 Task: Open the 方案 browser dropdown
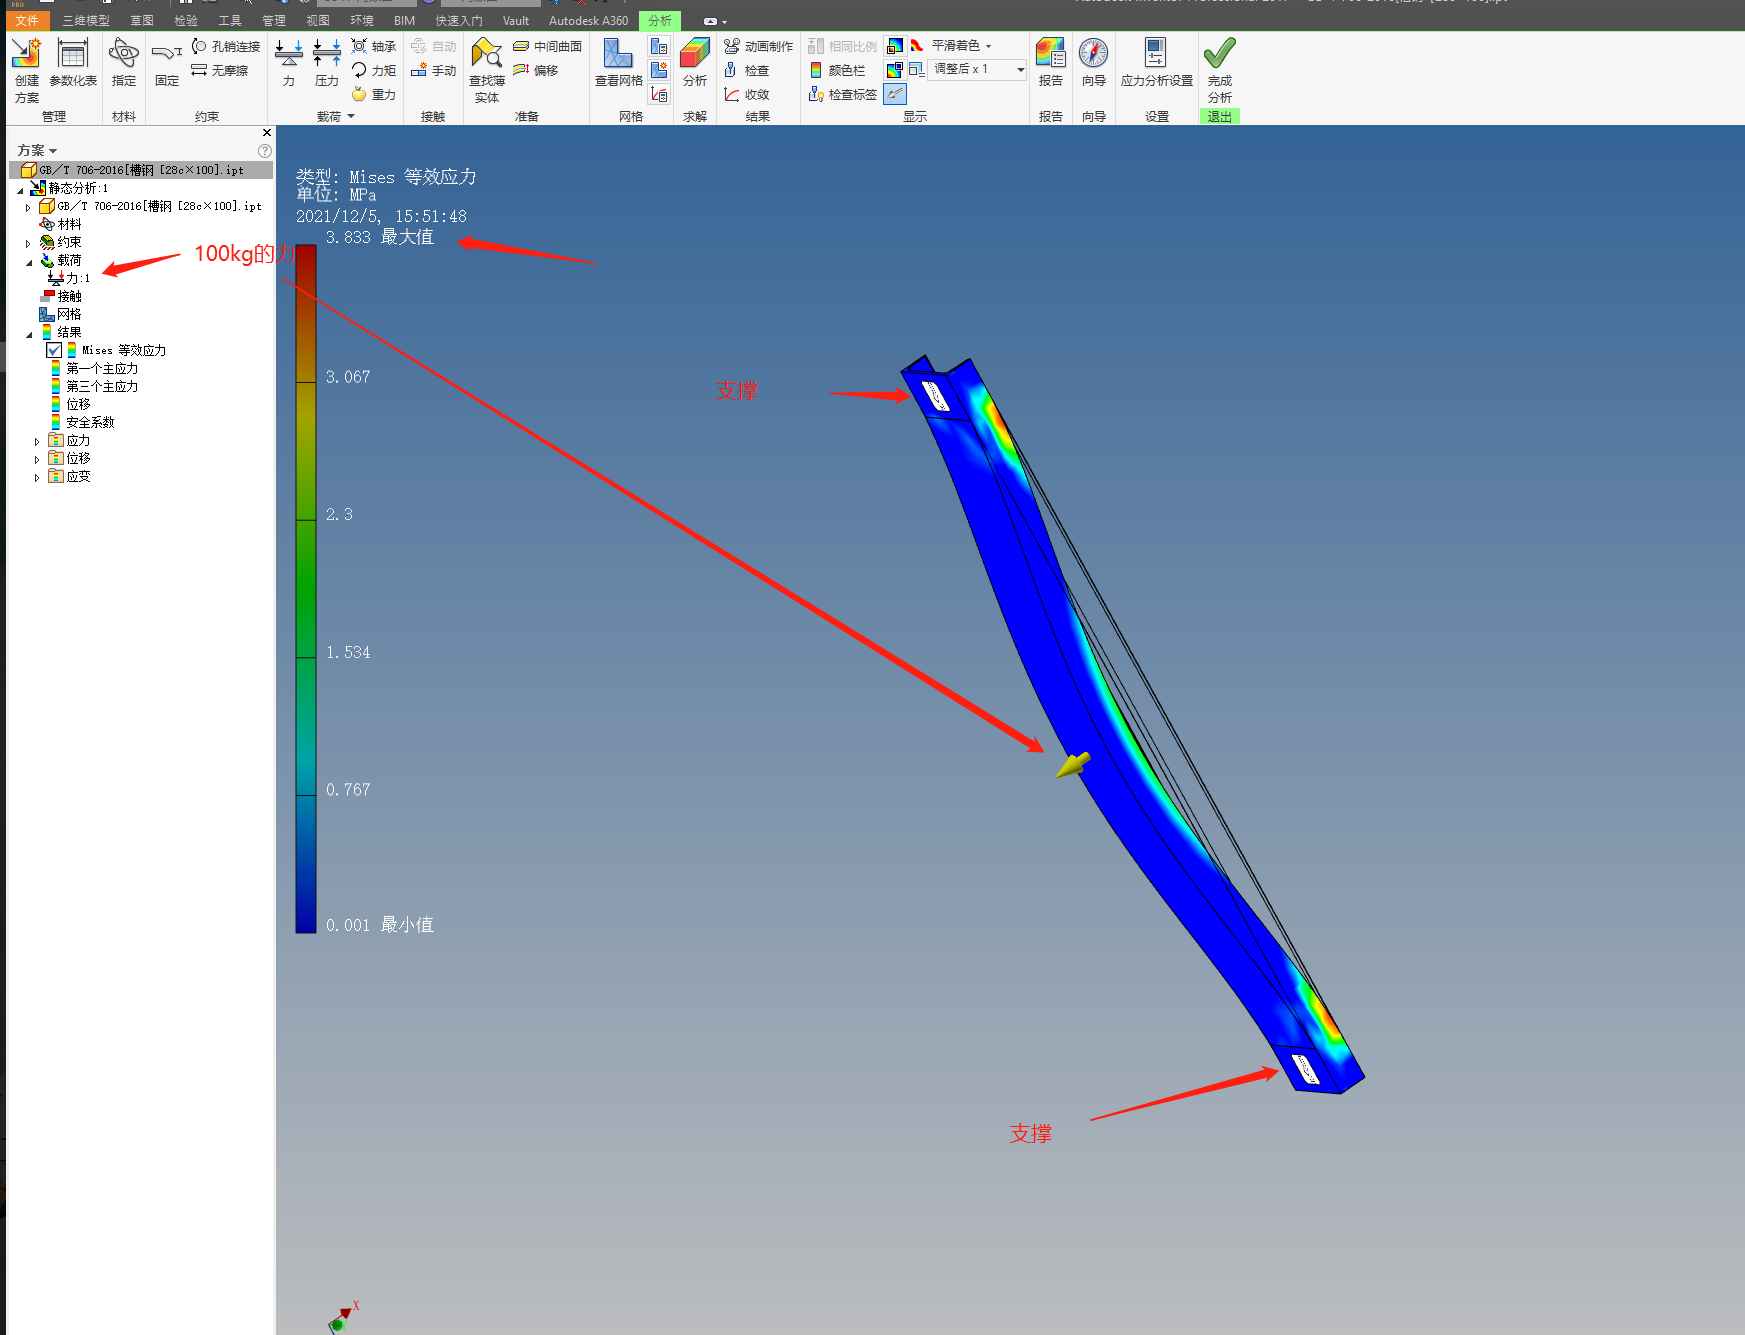[x=37, y=150]
